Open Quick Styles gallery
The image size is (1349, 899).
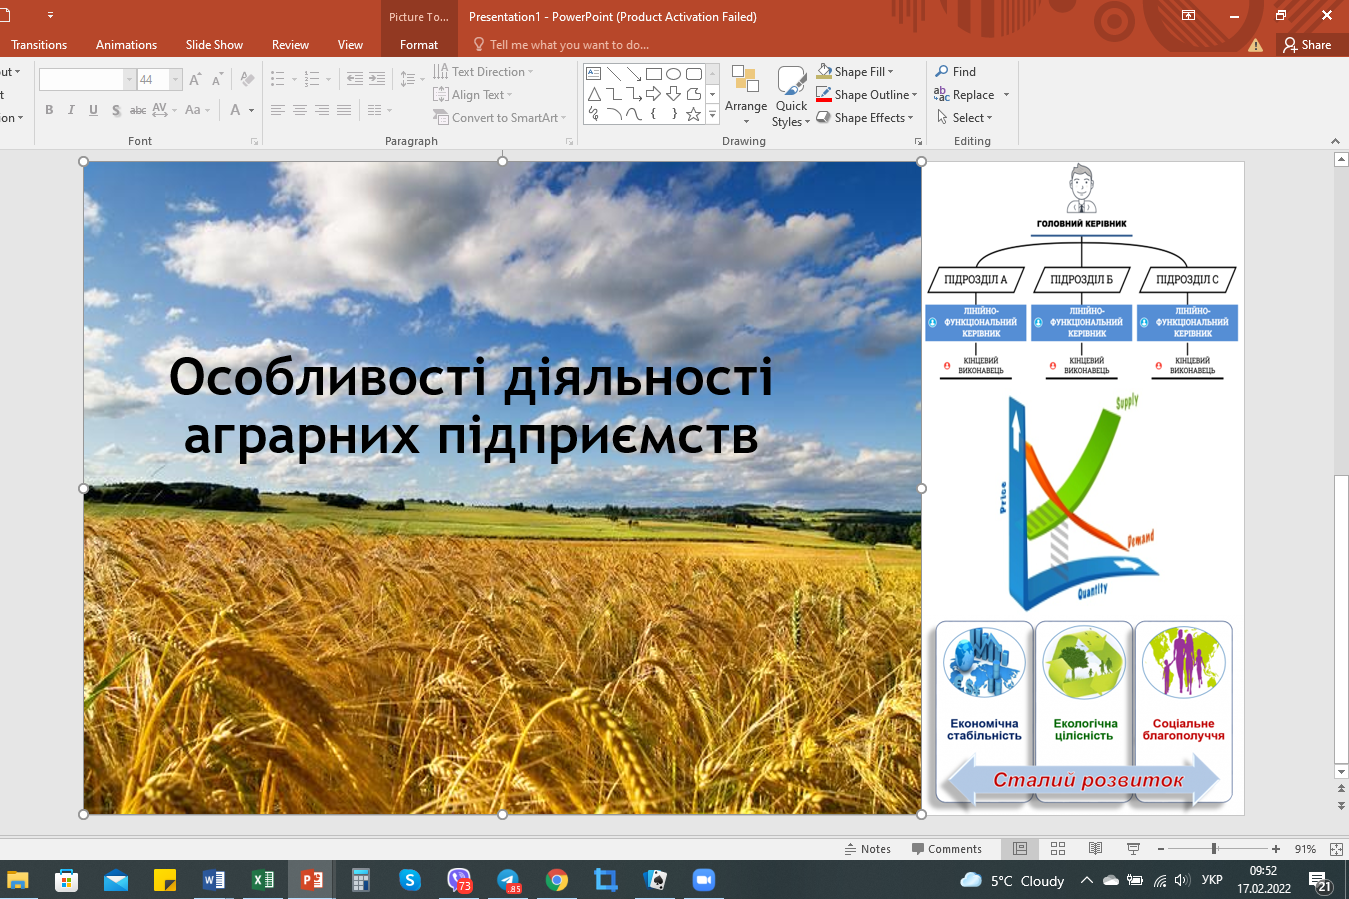[791, 96]
